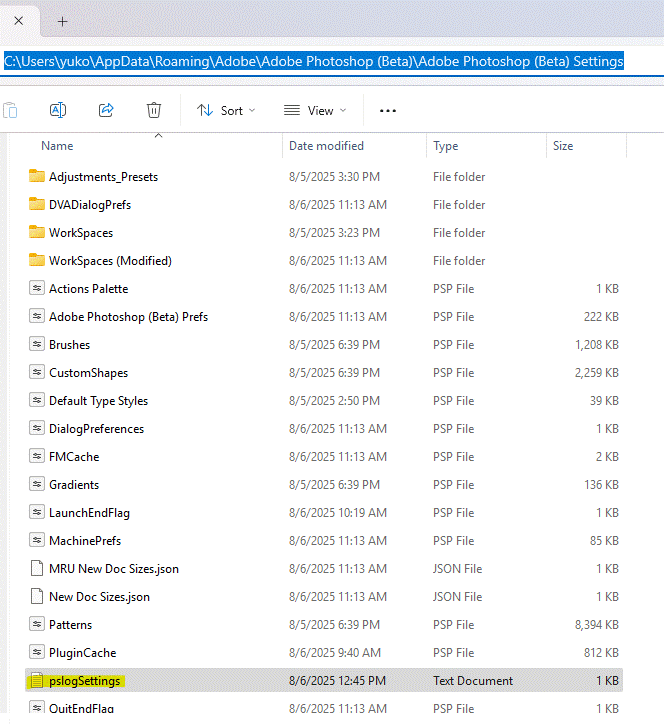Select the Default Type Styles file icon
The width and height of the screenshot is (664, 724).
37,400
